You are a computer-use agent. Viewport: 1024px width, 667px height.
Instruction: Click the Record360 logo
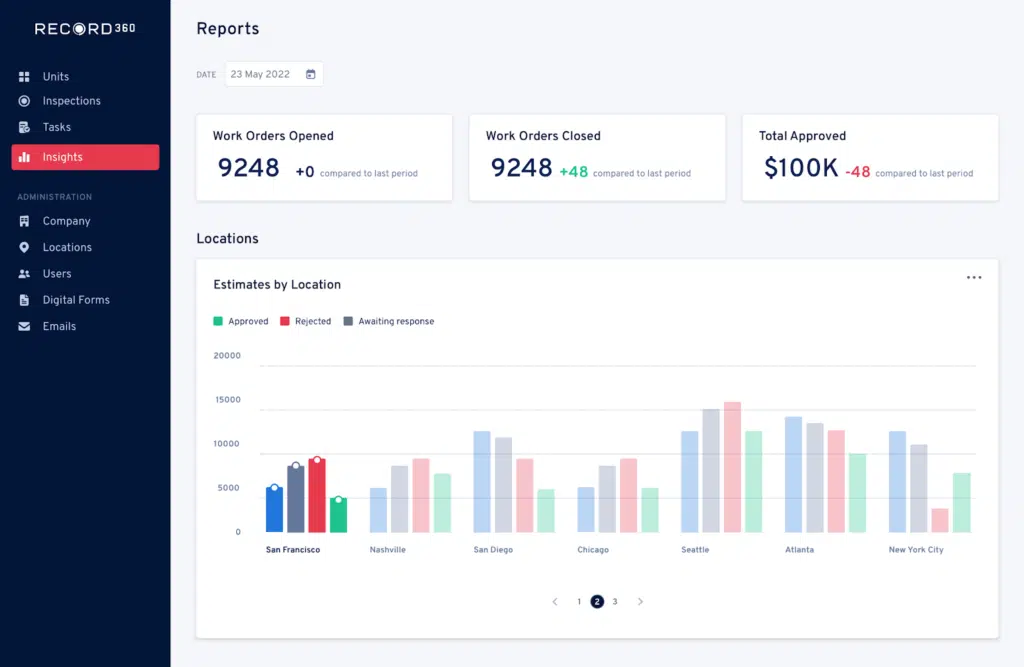point(85,29)
